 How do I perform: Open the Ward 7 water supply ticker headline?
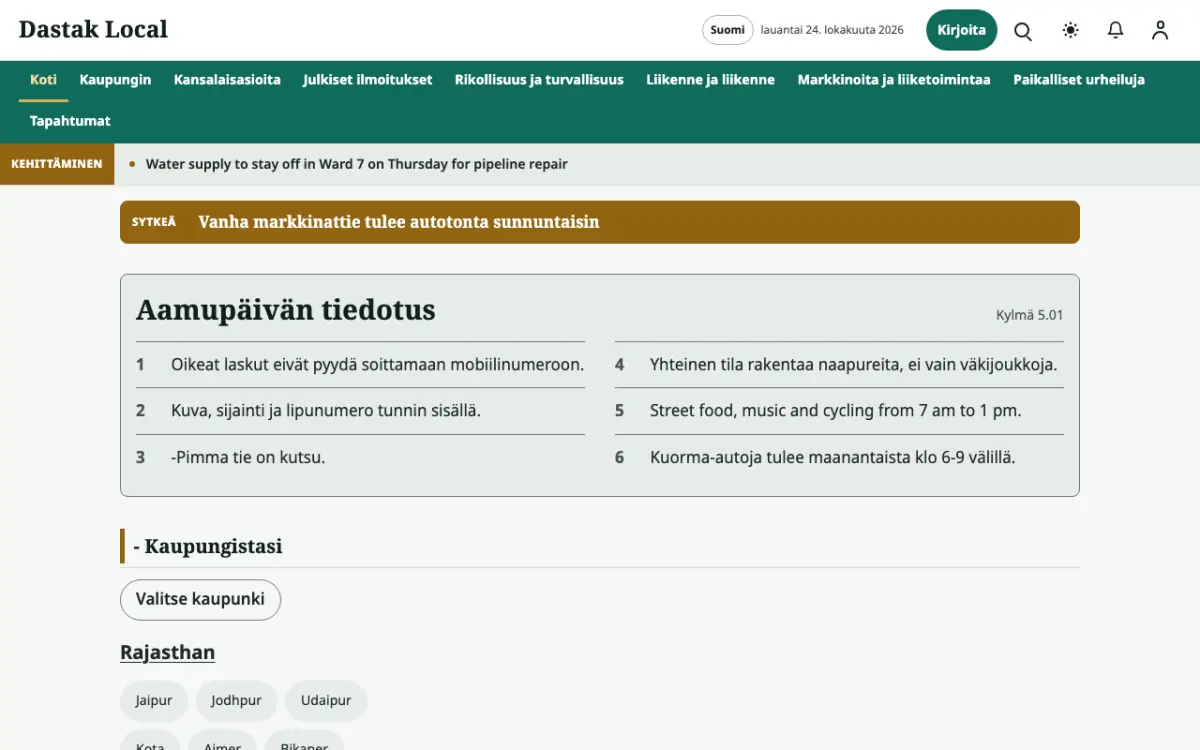[x=357, y=164]
